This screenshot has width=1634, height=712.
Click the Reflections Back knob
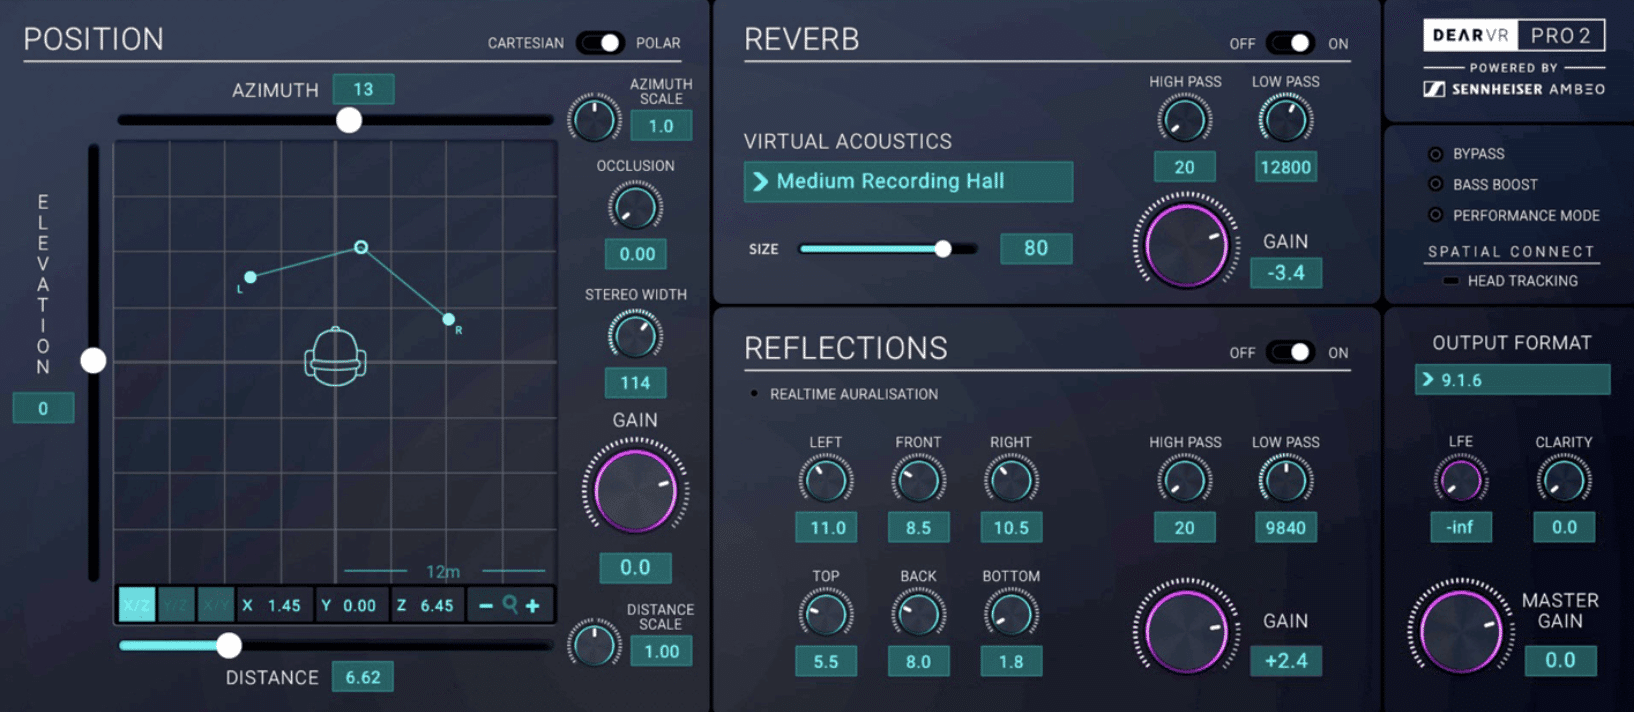click(x=918, y=613)
